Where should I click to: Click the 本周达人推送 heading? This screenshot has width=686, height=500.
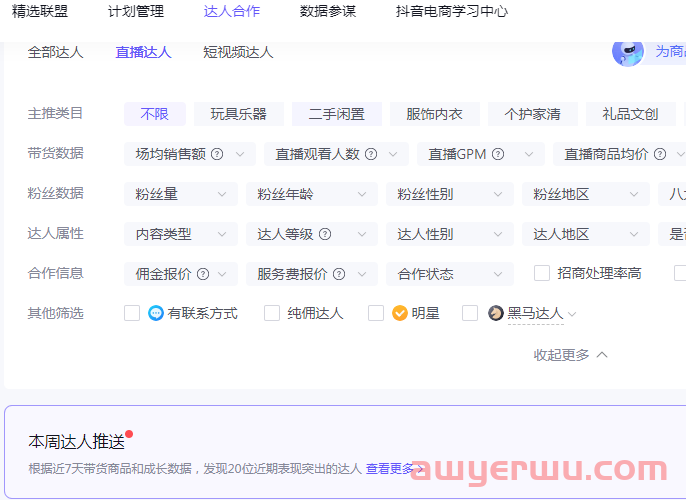77,442
